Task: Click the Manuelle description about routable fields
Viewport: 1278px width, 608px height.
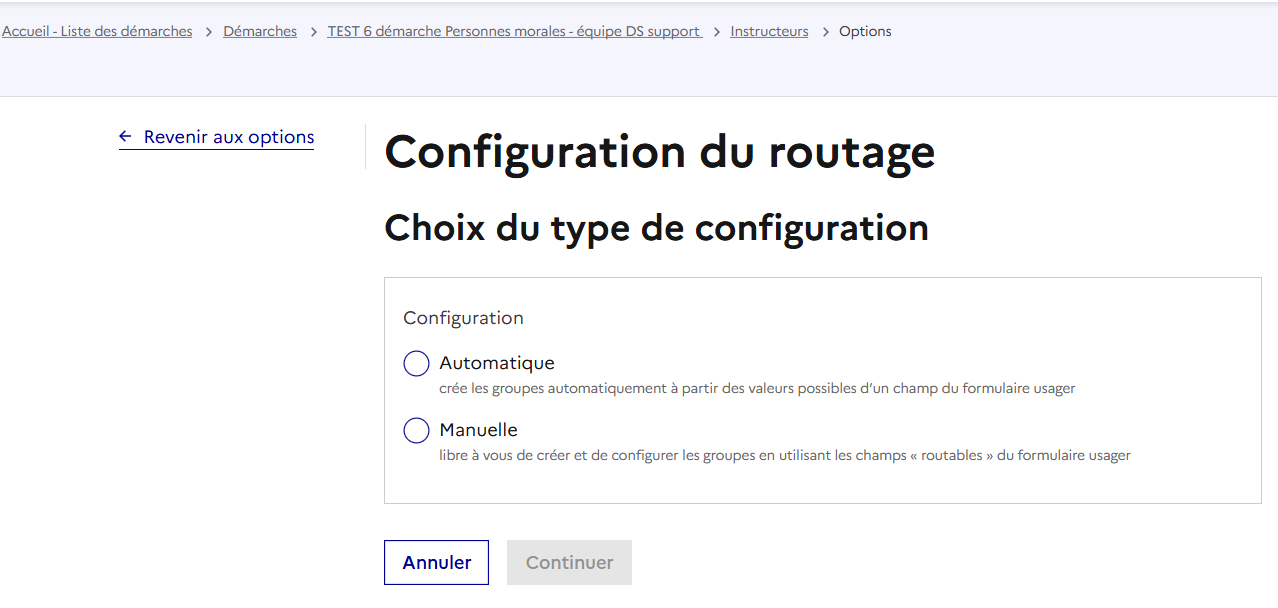Action: pyautogui.click(x=784, y=455)
